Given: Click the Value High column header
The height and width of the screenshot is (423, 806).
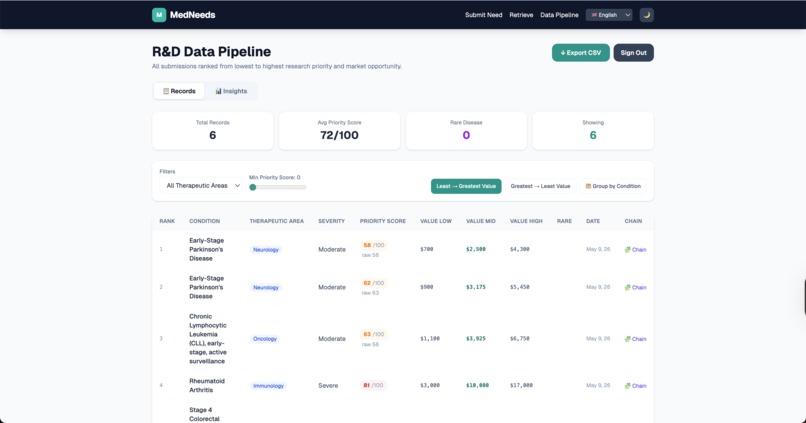Looking at the screenshot, I should click(526, 221).
